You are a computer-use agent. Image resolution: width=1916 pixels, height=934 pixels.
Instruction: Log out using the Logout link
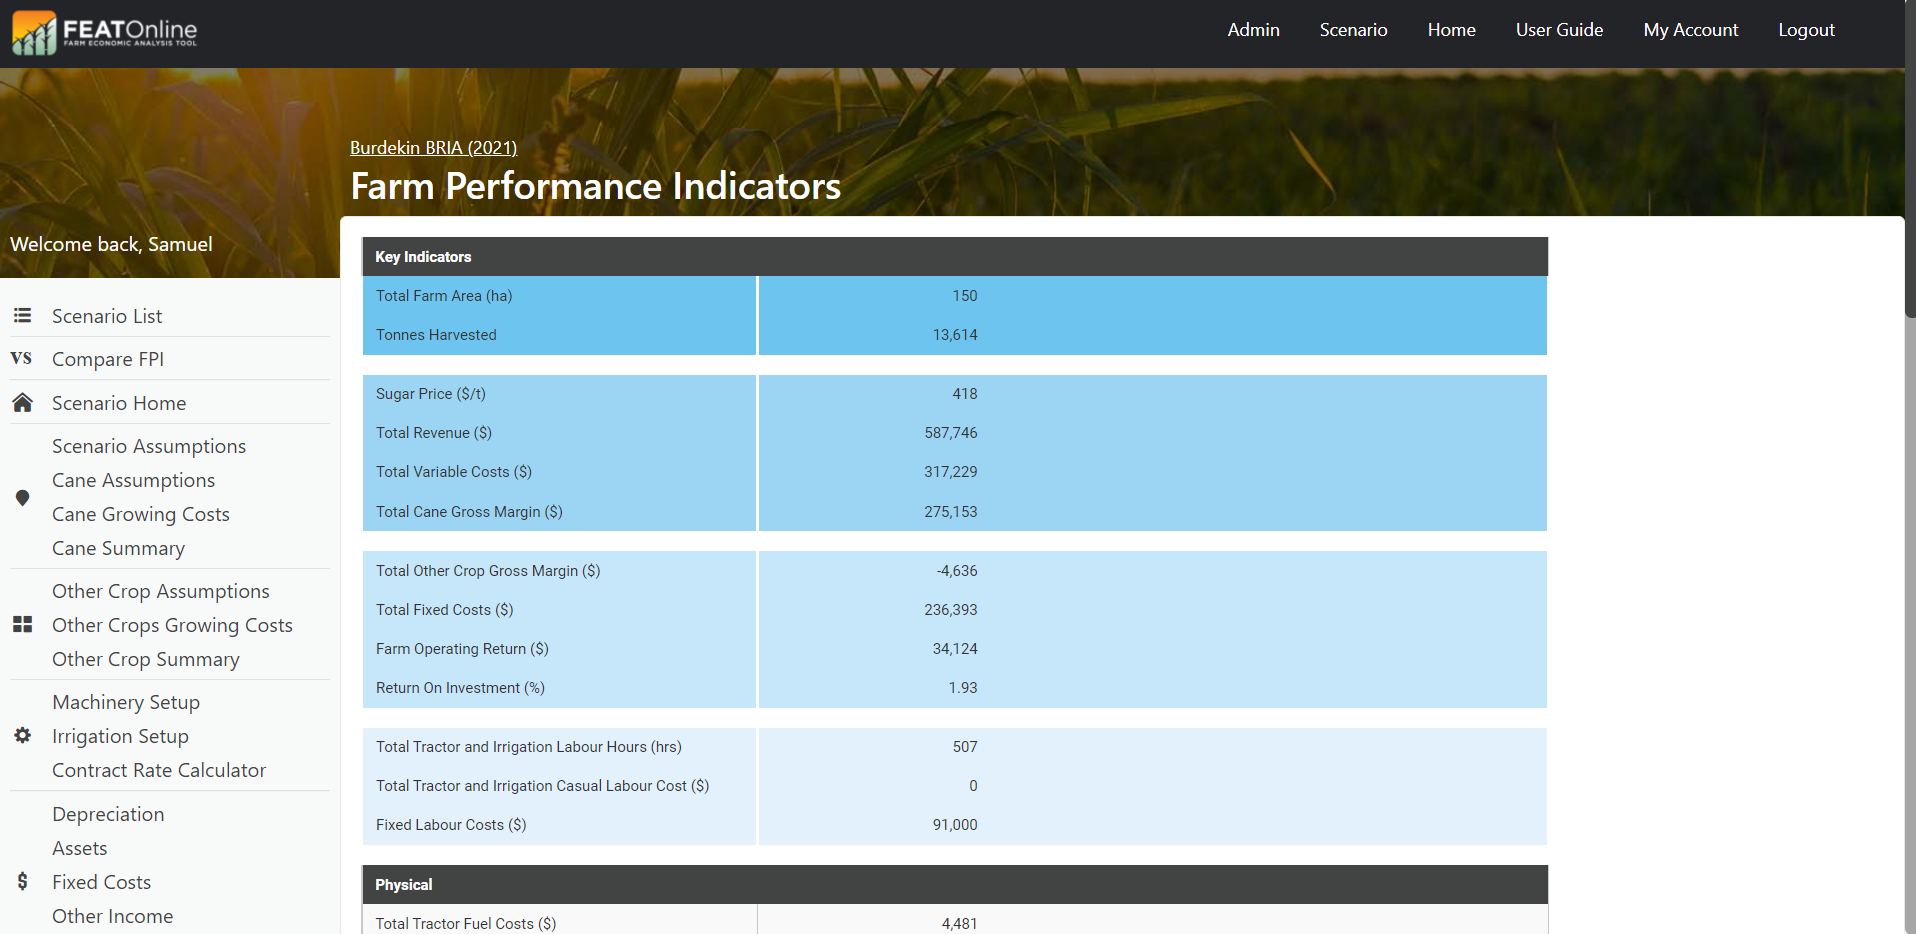tap(1806, 30)
